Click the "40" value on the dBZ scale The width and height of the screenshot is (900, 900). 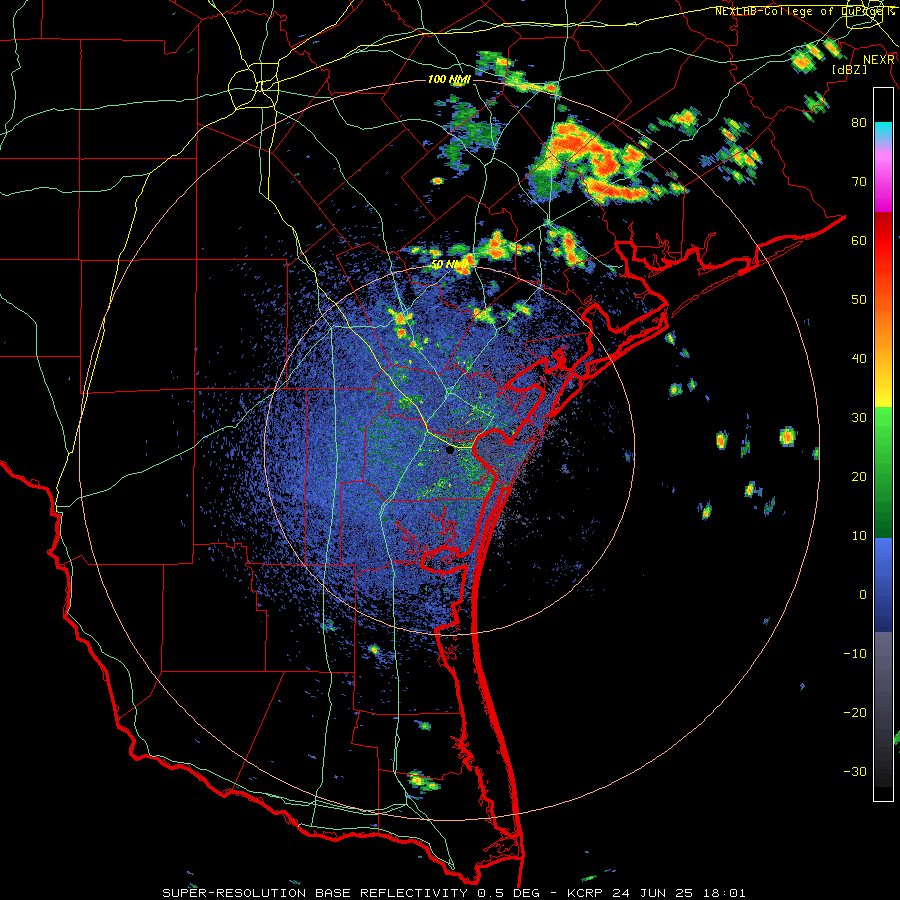[x=859, y=359]
